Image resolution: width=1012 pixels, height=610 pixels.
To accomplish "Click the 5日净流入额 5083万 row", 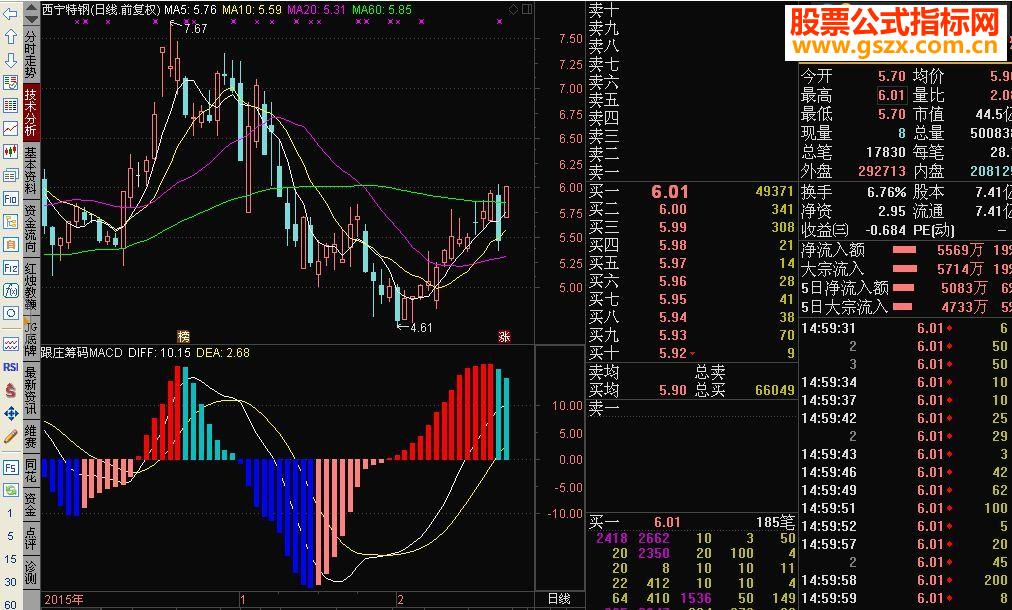I will point(906,288).
